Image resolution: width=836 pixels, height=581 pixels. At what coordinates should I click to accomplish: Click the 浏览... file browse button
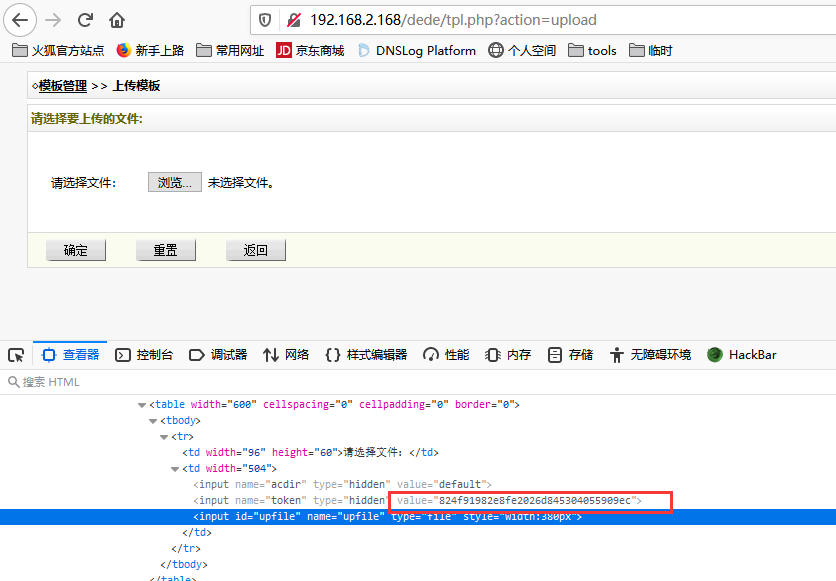[x=175, y=182]
